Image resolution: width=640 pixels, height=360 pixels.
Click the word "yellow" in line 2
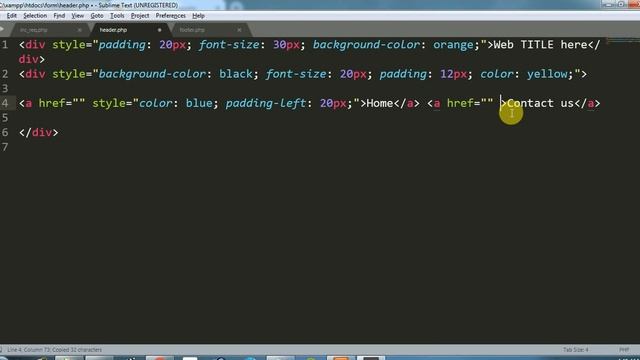click(547, 74)
